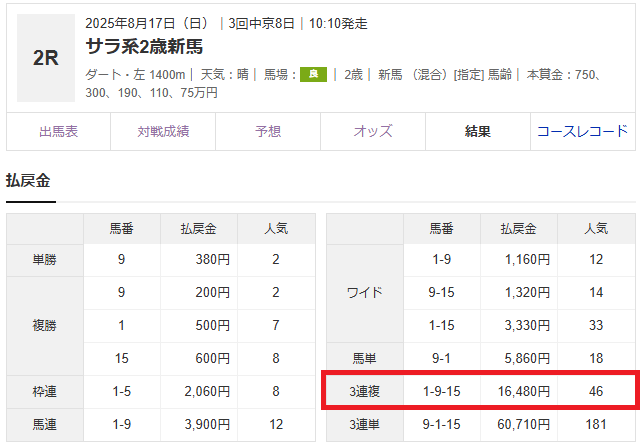Click the race title サラ系2歳新馬
The image size is (642, 445).
(x=143, y=47)
